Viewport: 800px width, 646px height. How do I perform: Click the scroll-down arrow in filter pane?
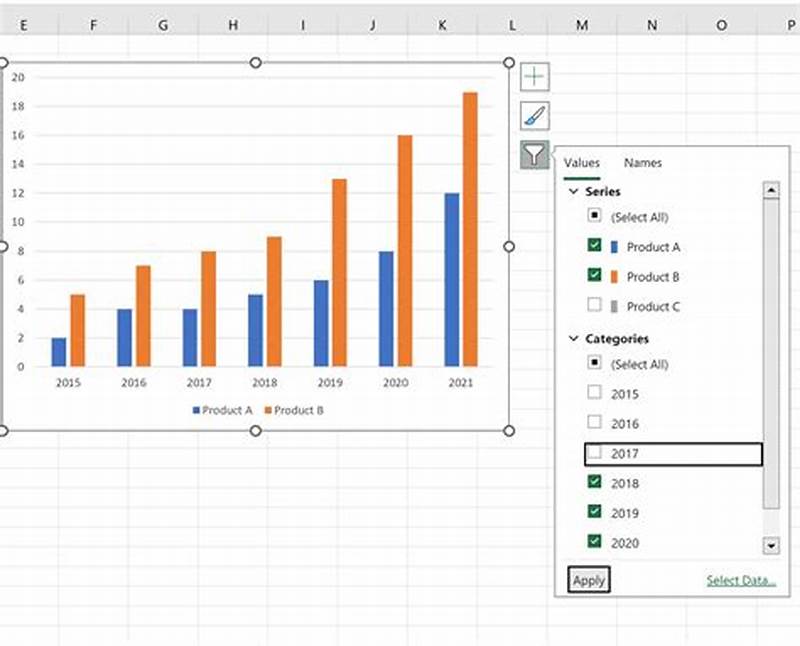(771, 545)
